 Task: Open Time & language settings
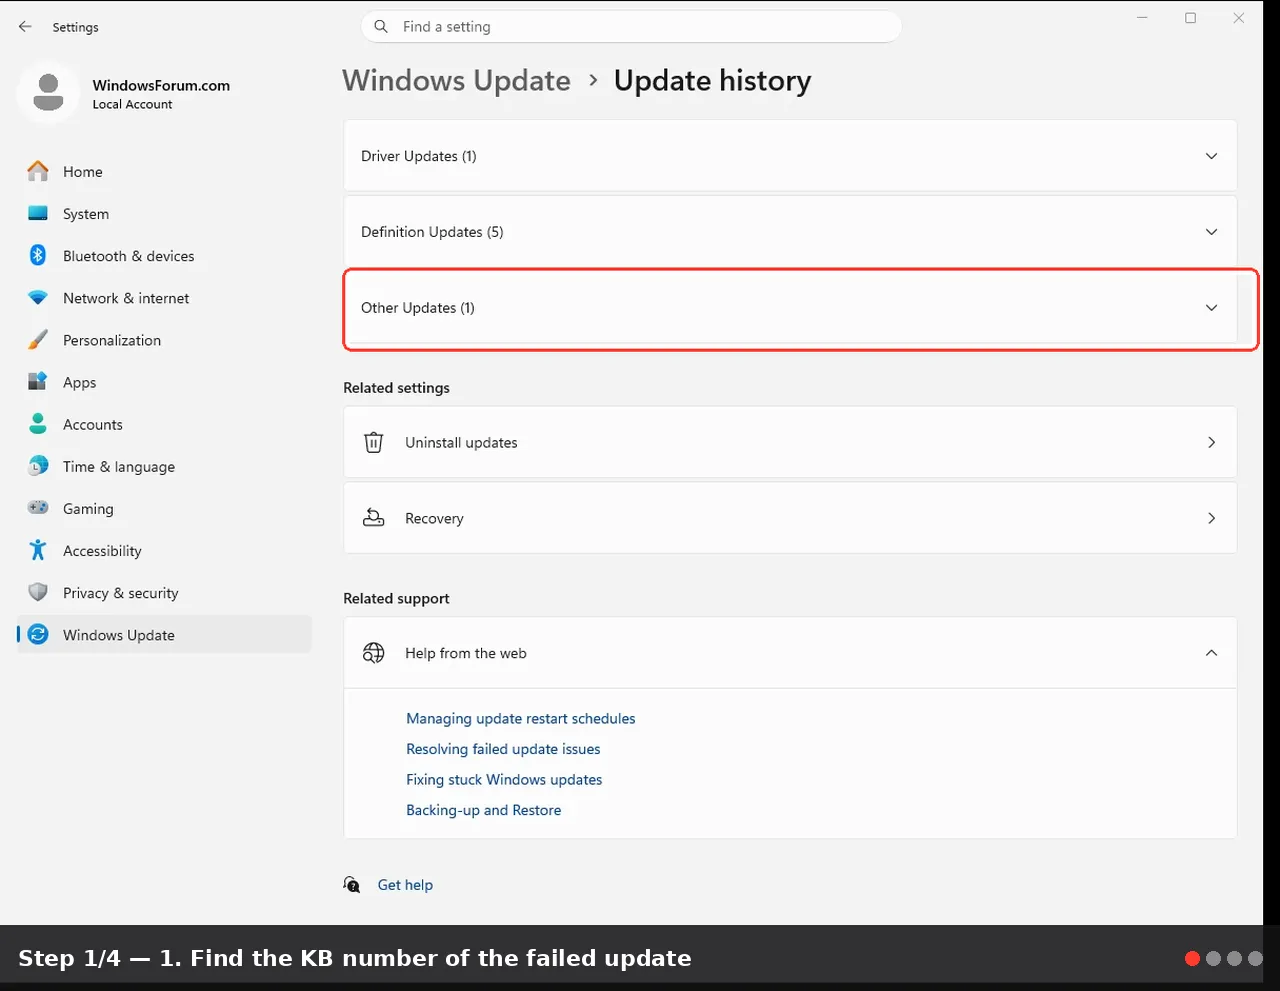[x=164, y=466]
